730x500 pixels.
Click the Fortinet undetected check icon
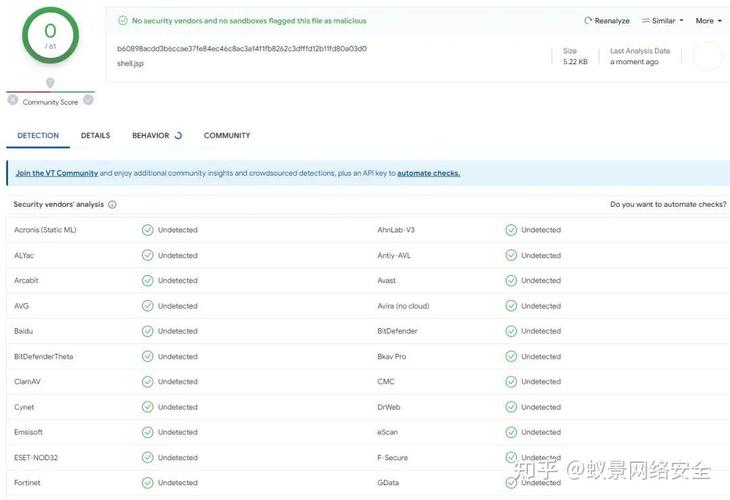(148, 483)
